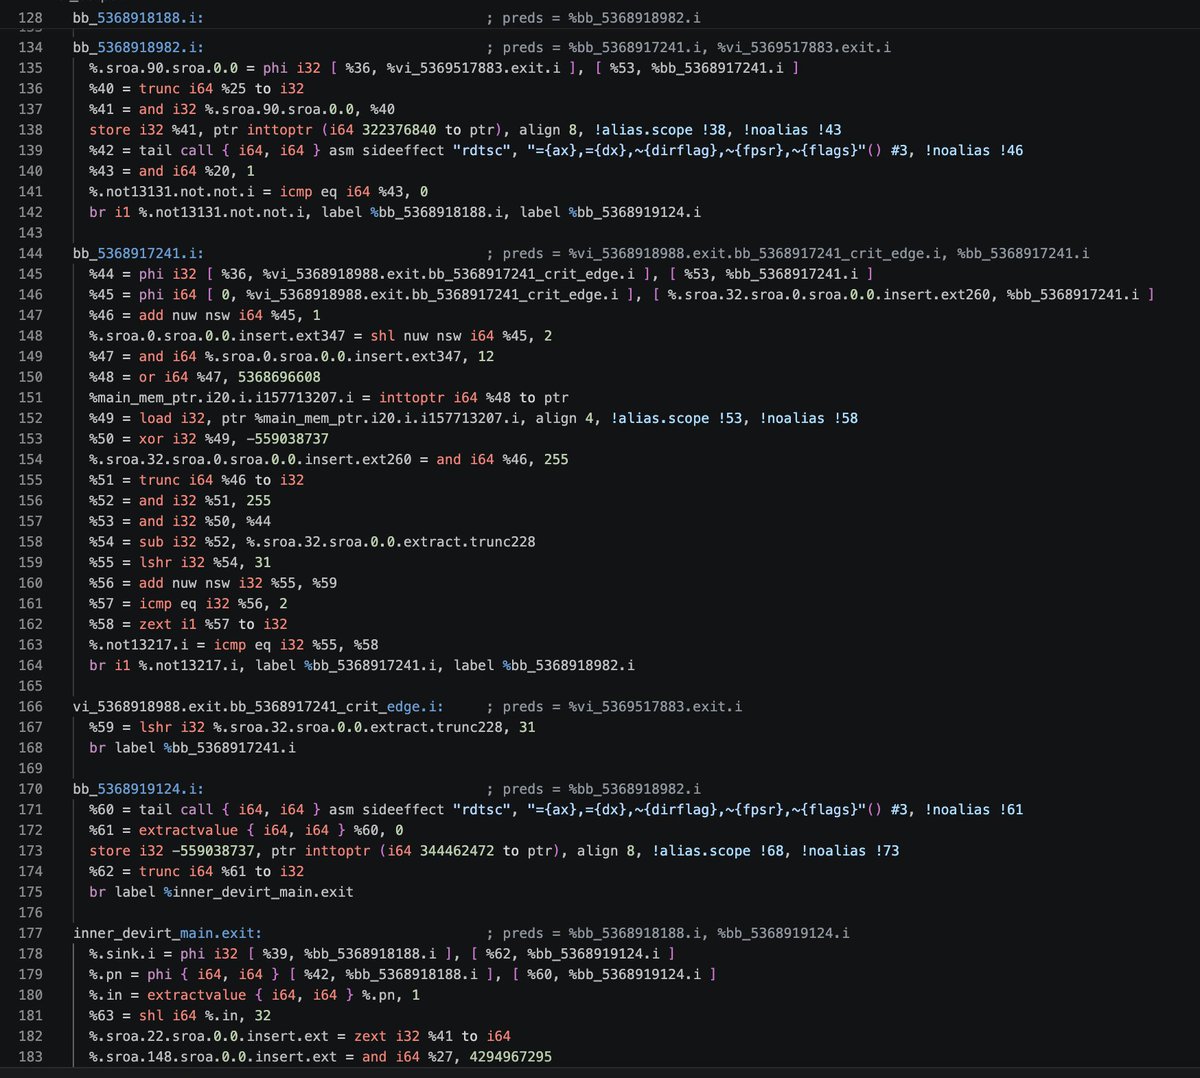Viewport: 1200px width, 1078px height.
Task: Click line number 166 in the gutter
Action: (x=30, y=706)
